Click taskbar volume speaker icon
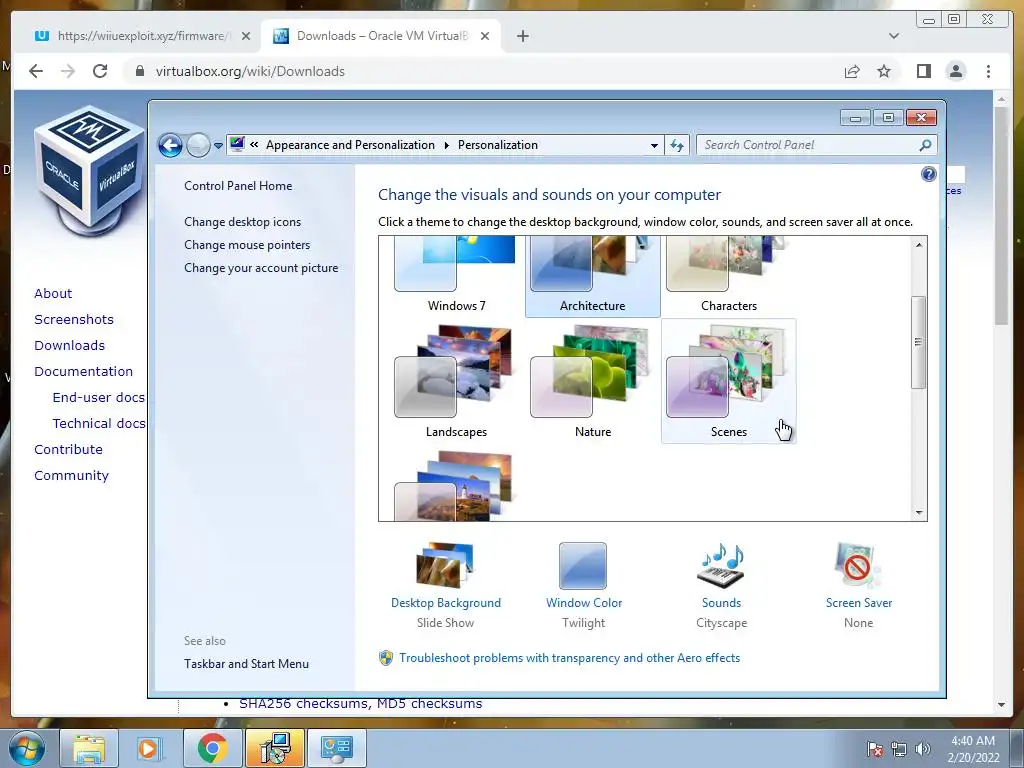1024x768 pixels. click(x=923, y=749)
